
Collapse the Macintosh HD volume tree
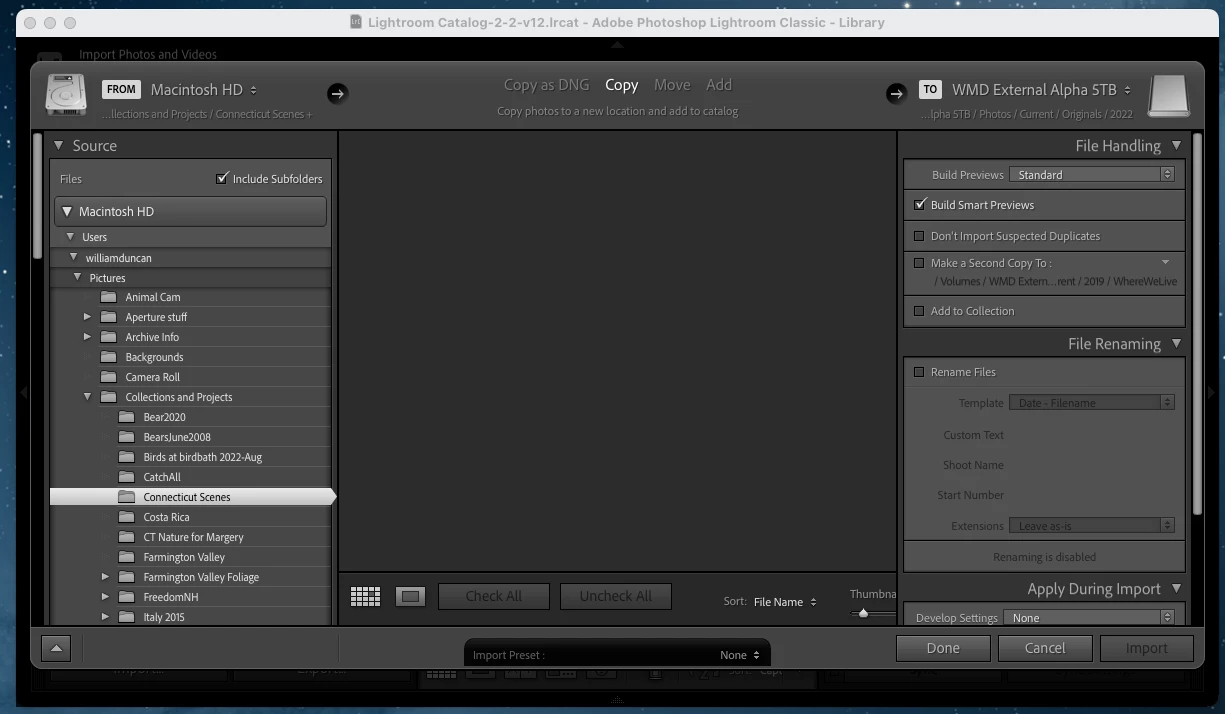(67, 211)
